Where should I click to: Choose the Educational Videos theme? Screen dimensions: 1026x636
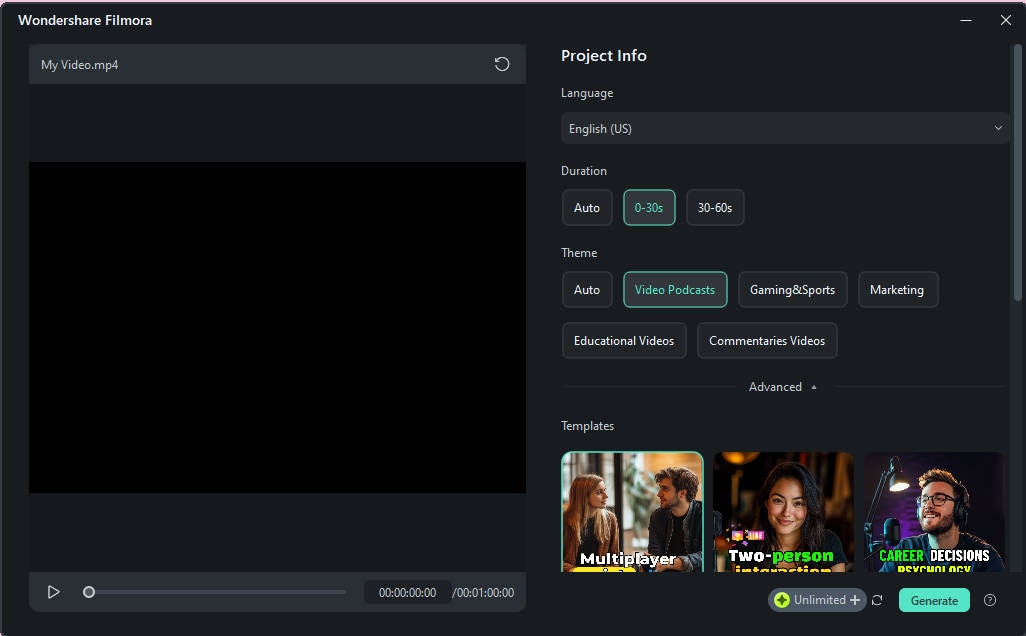point(624,341)
